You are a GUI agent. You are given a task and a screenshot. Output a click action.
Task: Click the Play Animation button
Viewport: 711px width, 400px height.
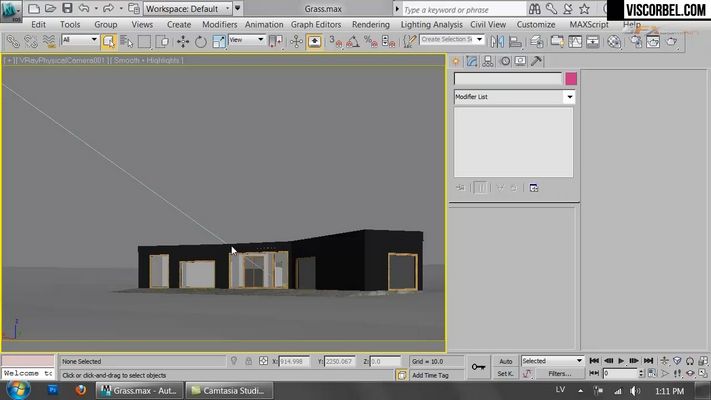[621, 361]
